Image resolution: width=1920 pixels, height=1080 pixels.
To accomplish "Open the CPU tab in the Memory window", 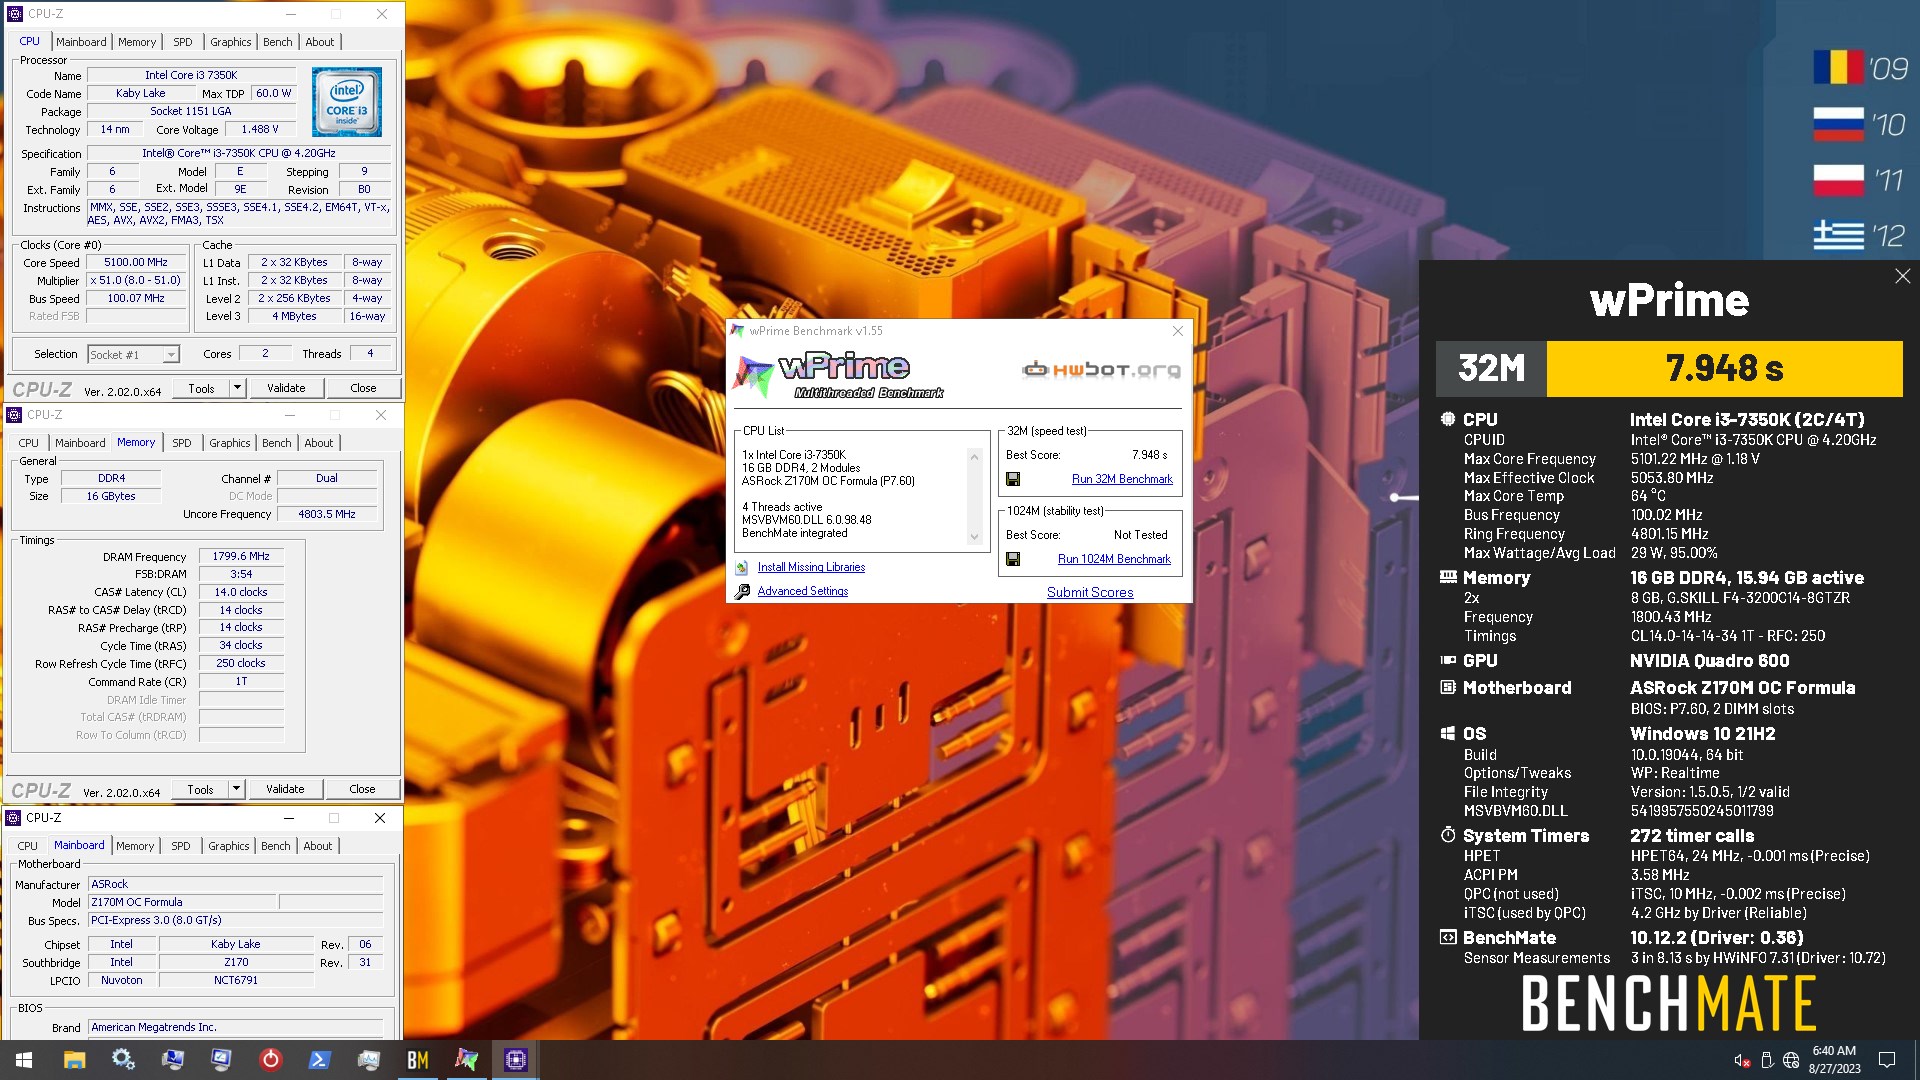I will point(29,443).
